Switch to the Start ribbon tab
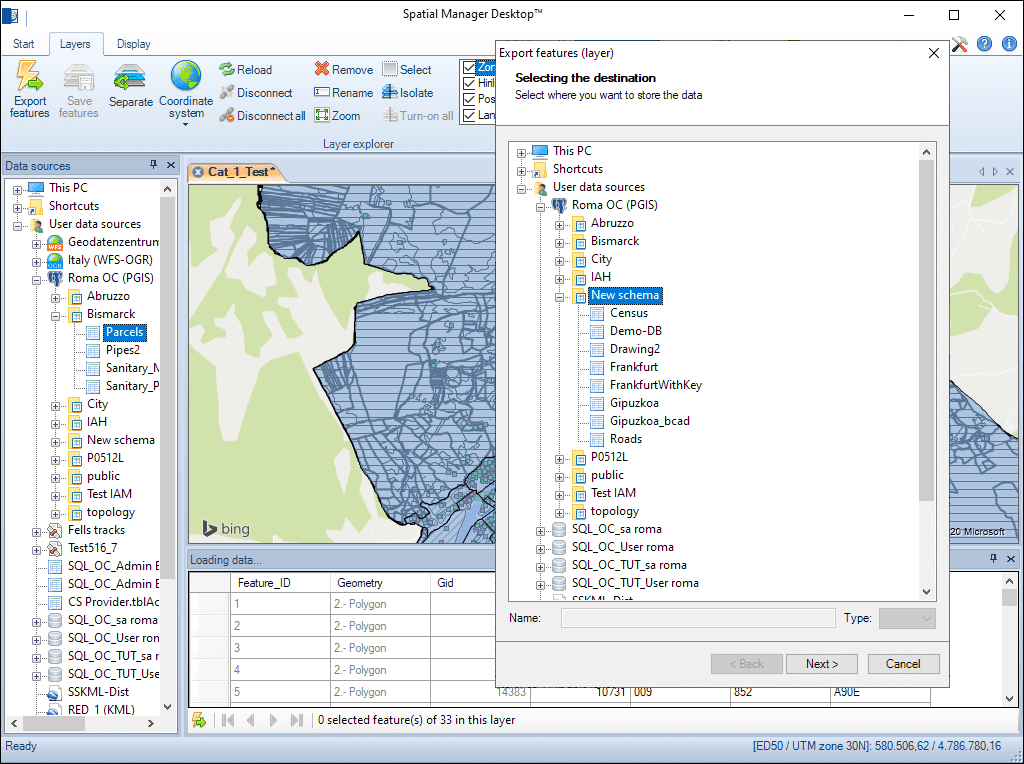Viewport: 1024px width, 764px height. 24,44
